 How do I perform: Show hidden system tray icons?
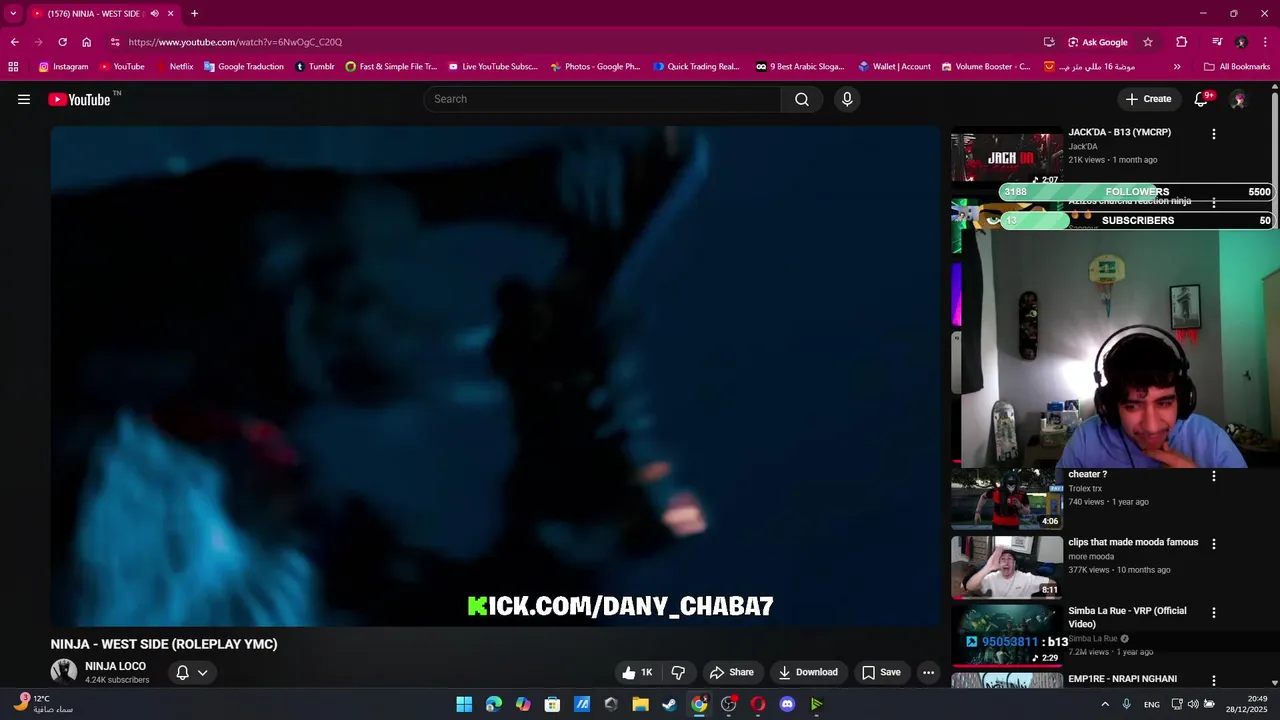tap(1105, 704)
